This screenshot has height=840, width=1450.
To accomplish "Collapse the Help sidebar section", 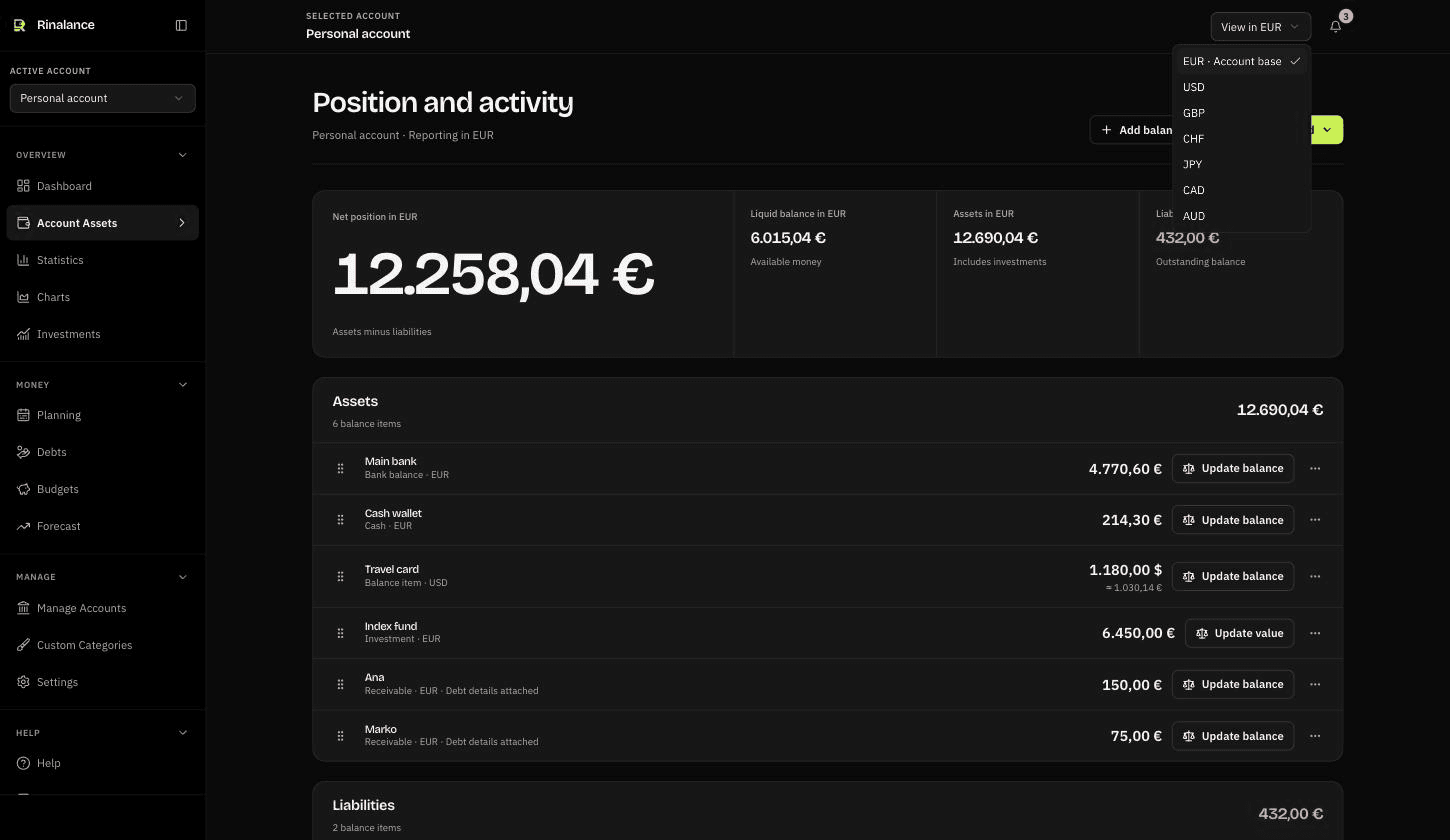I will point(182,733).
